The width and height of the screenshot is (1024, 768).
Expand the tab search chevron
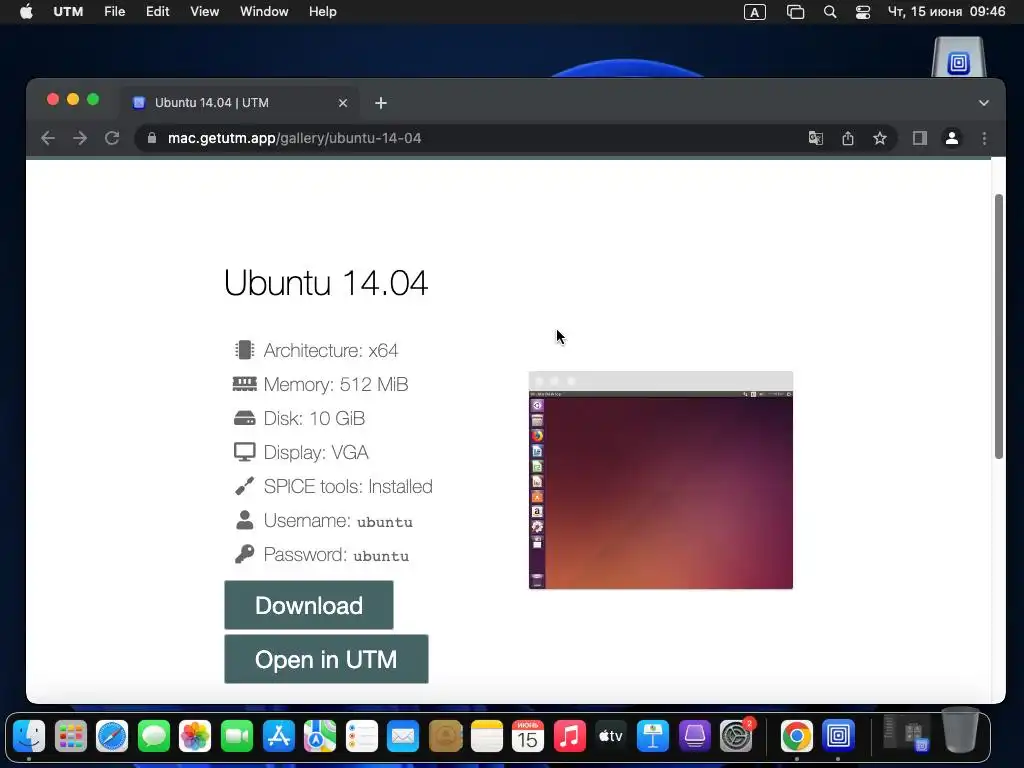(x=984, y=103)
